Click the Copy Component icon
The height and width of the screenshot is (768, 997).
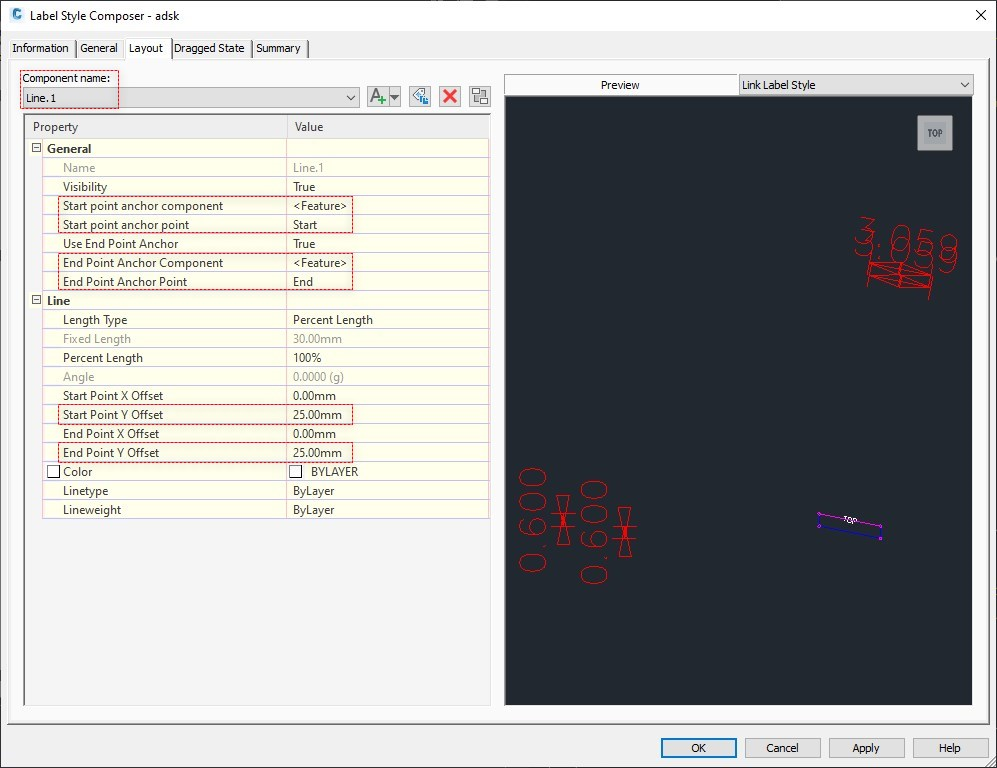pos(420,97)
